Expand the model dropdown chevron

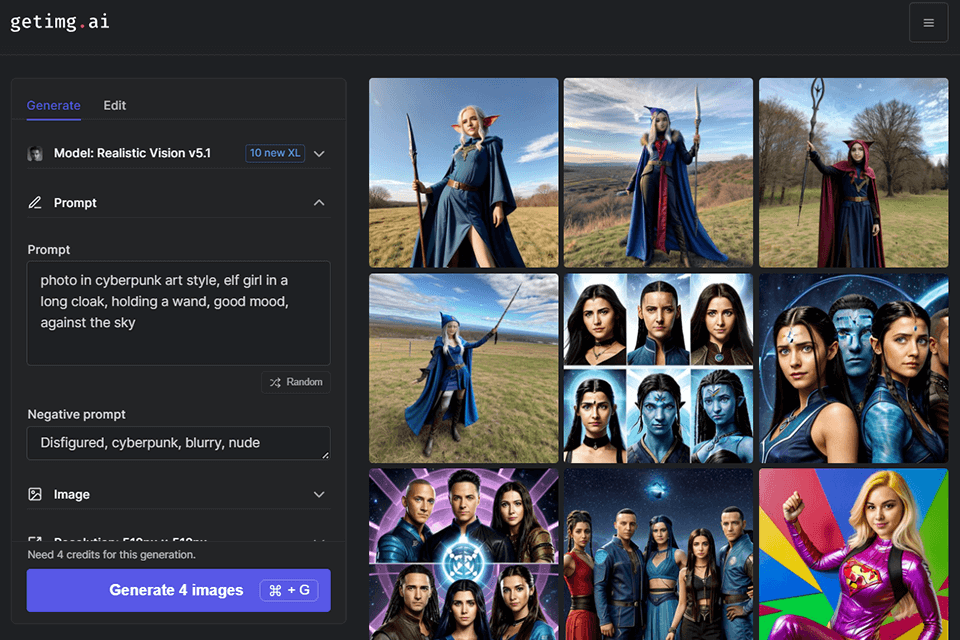click(319, 154)
